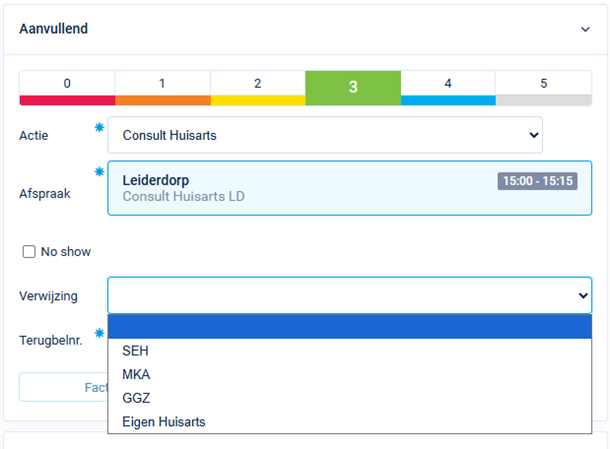
Task: Select urgency level 1 orange
Action: tap(162, 87)
